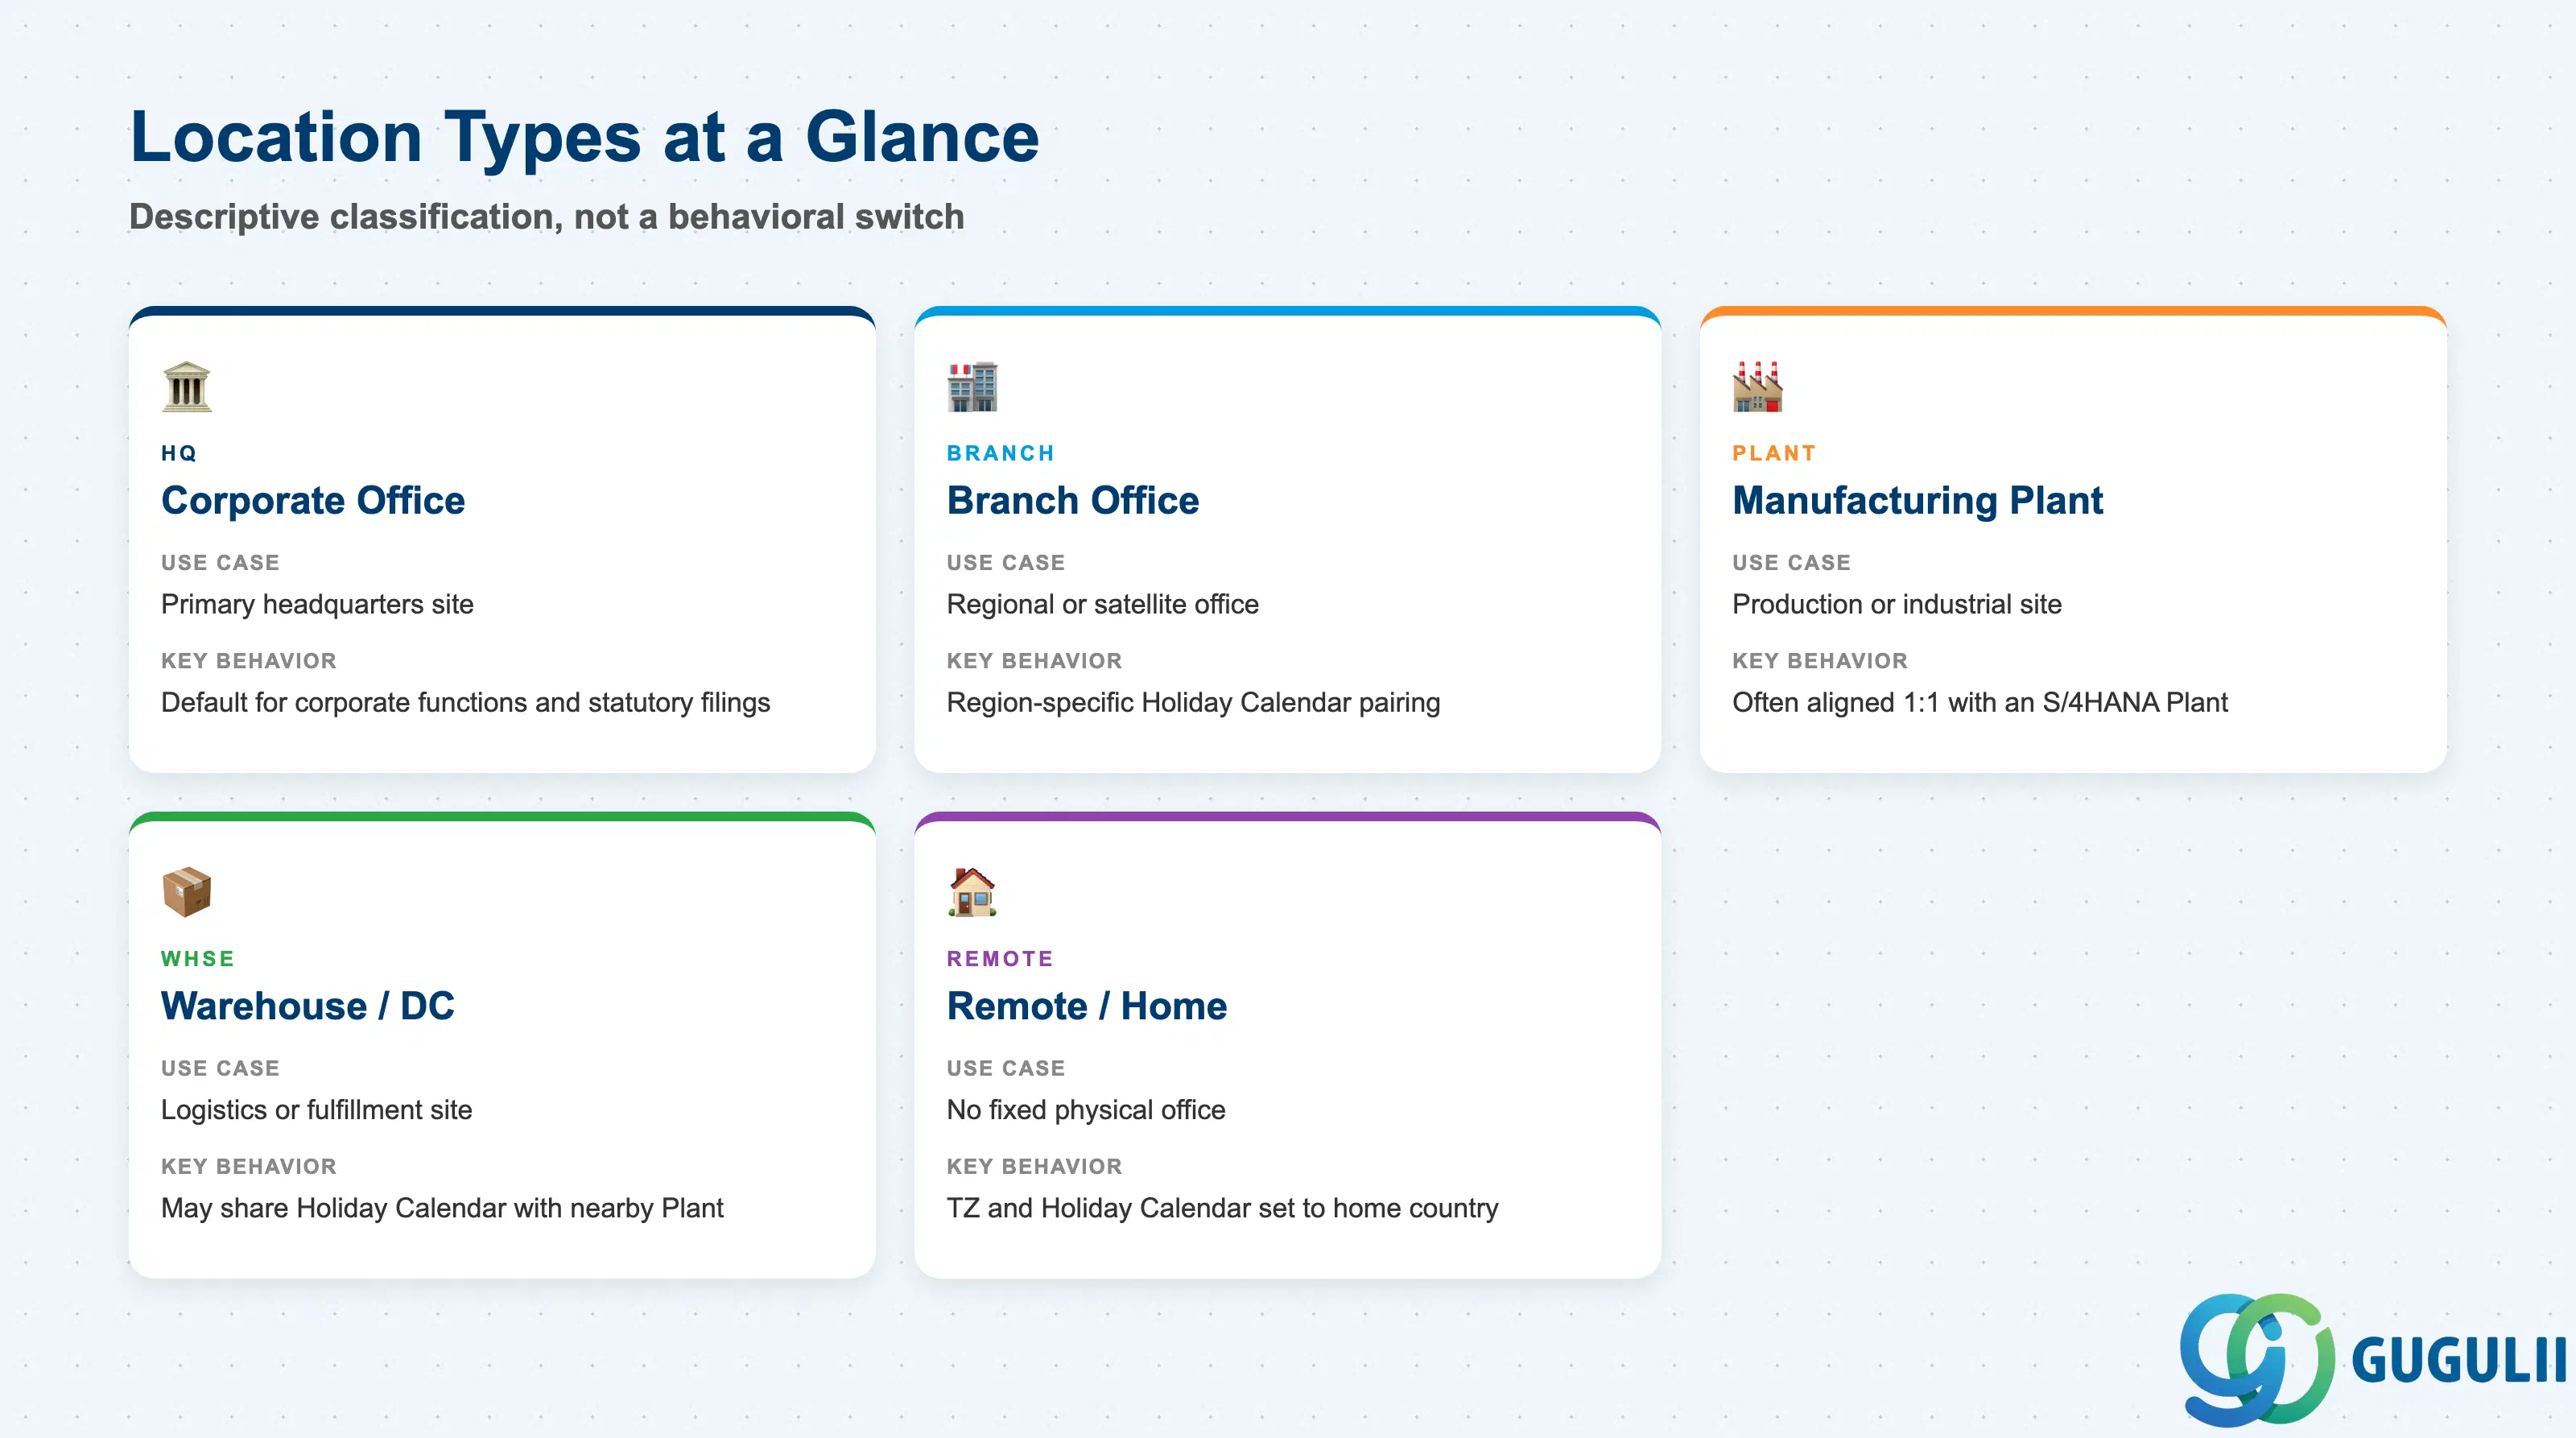Click the package box icon on Warehouse card
The width and height of the screenshot is (2576, 1438).
[187, 892]
